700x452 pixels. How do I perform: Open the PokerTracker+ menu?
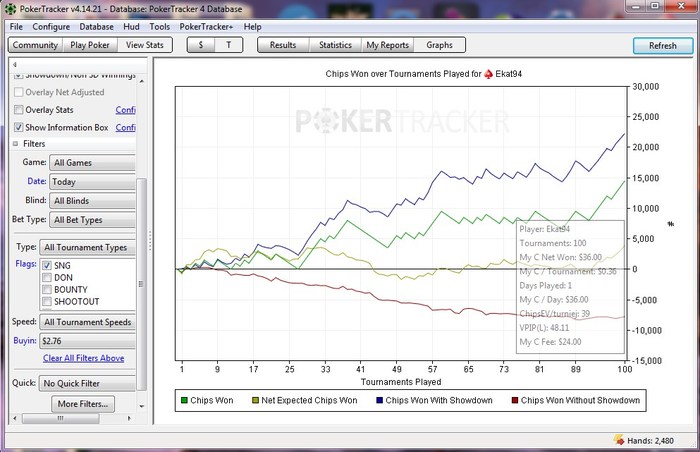click(206, 27)
